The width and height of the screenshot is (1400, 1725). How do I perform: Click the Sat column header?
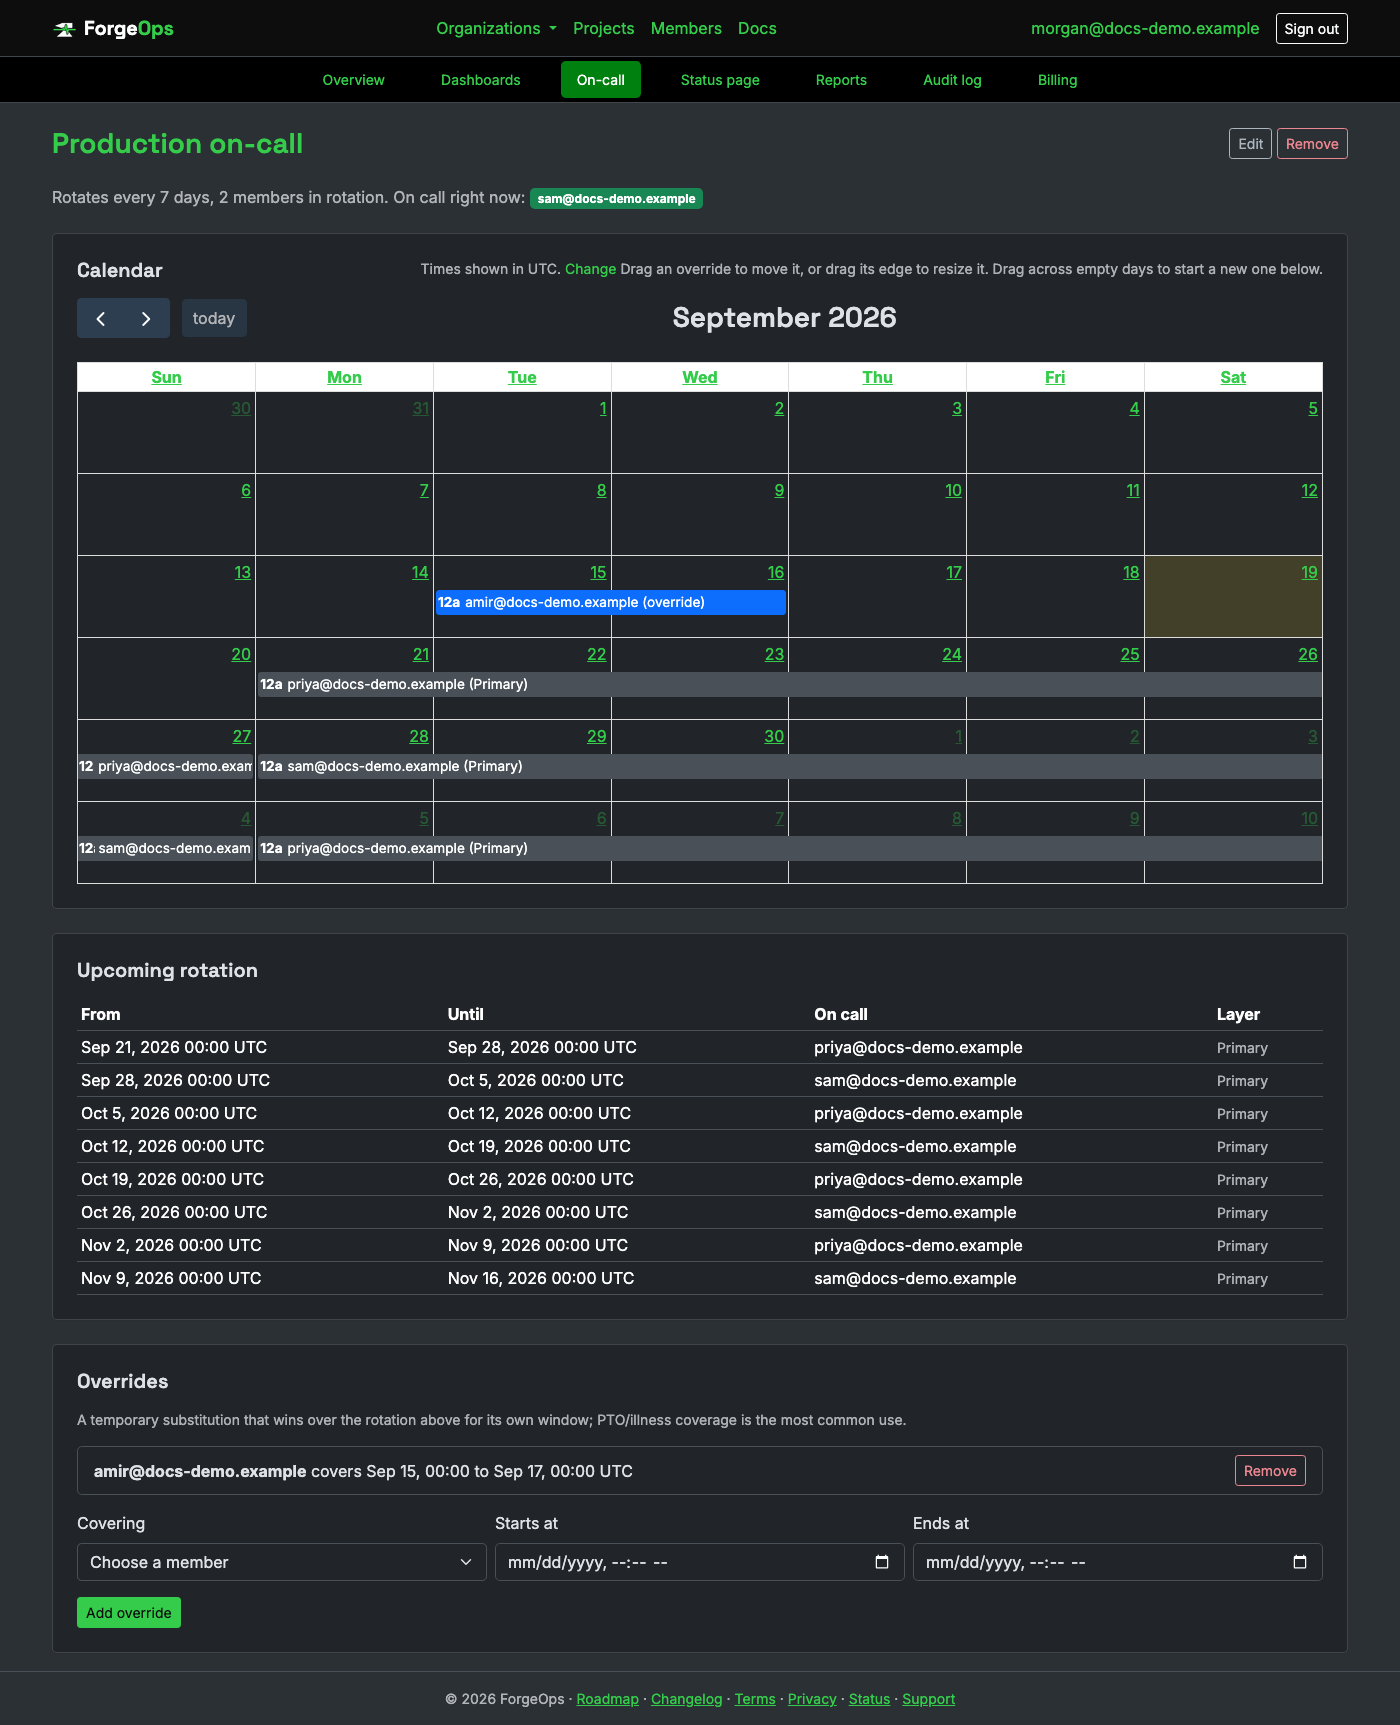1233,377
